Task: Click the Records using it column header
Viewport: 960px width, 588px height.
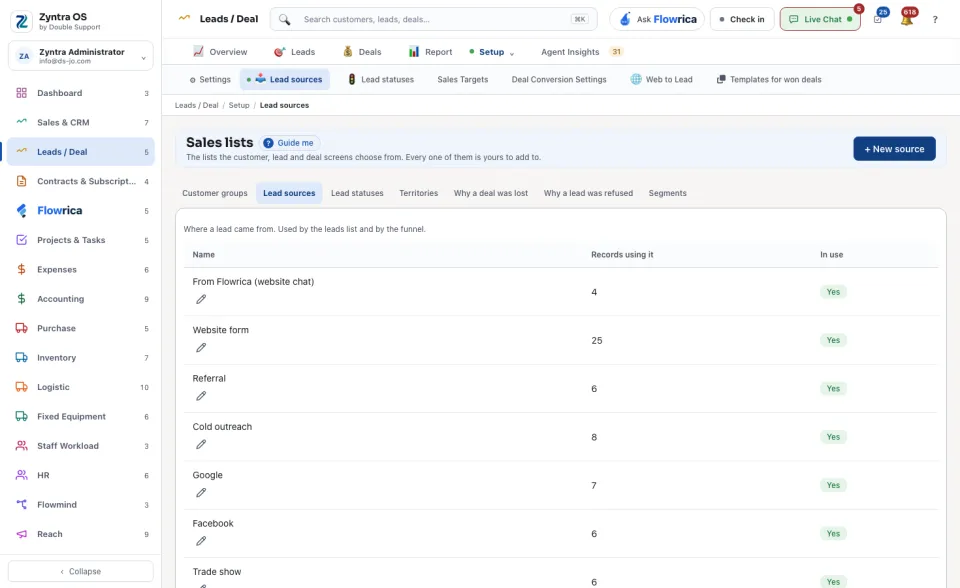Action: [622, 255]
